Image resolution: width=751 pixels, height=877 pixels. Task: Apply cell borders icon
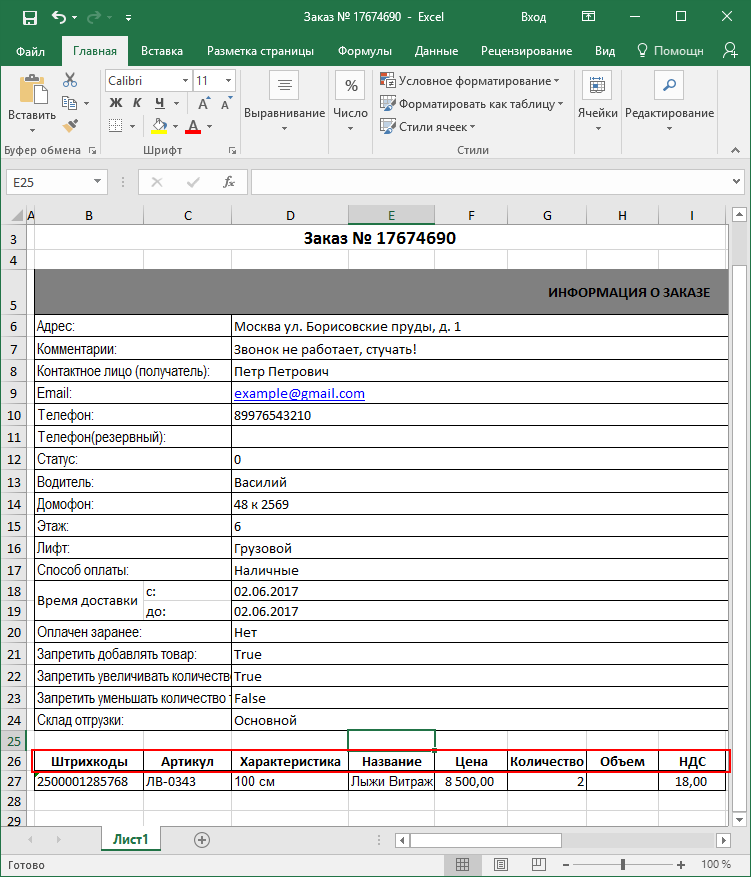click(115, 126)
